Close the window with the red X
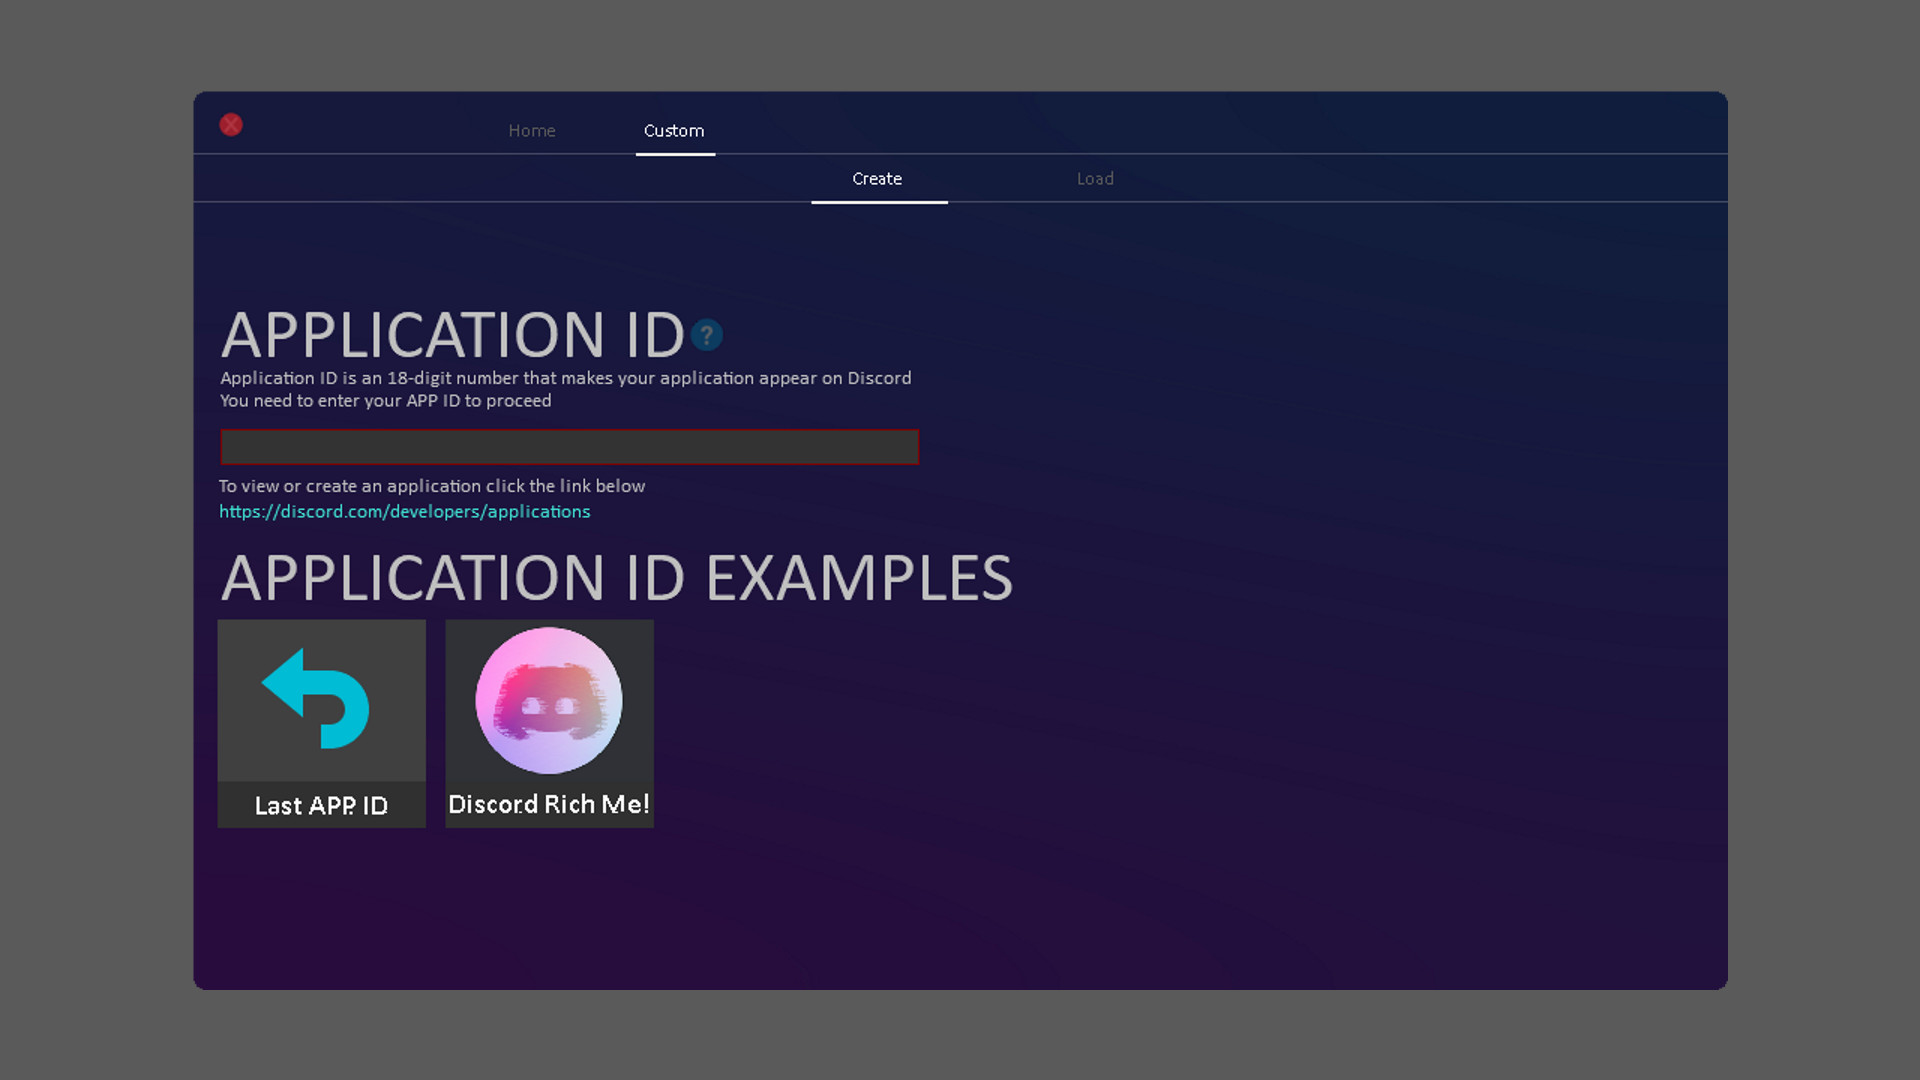Screen dimensions: 1920x1080 tap(231, 125)
